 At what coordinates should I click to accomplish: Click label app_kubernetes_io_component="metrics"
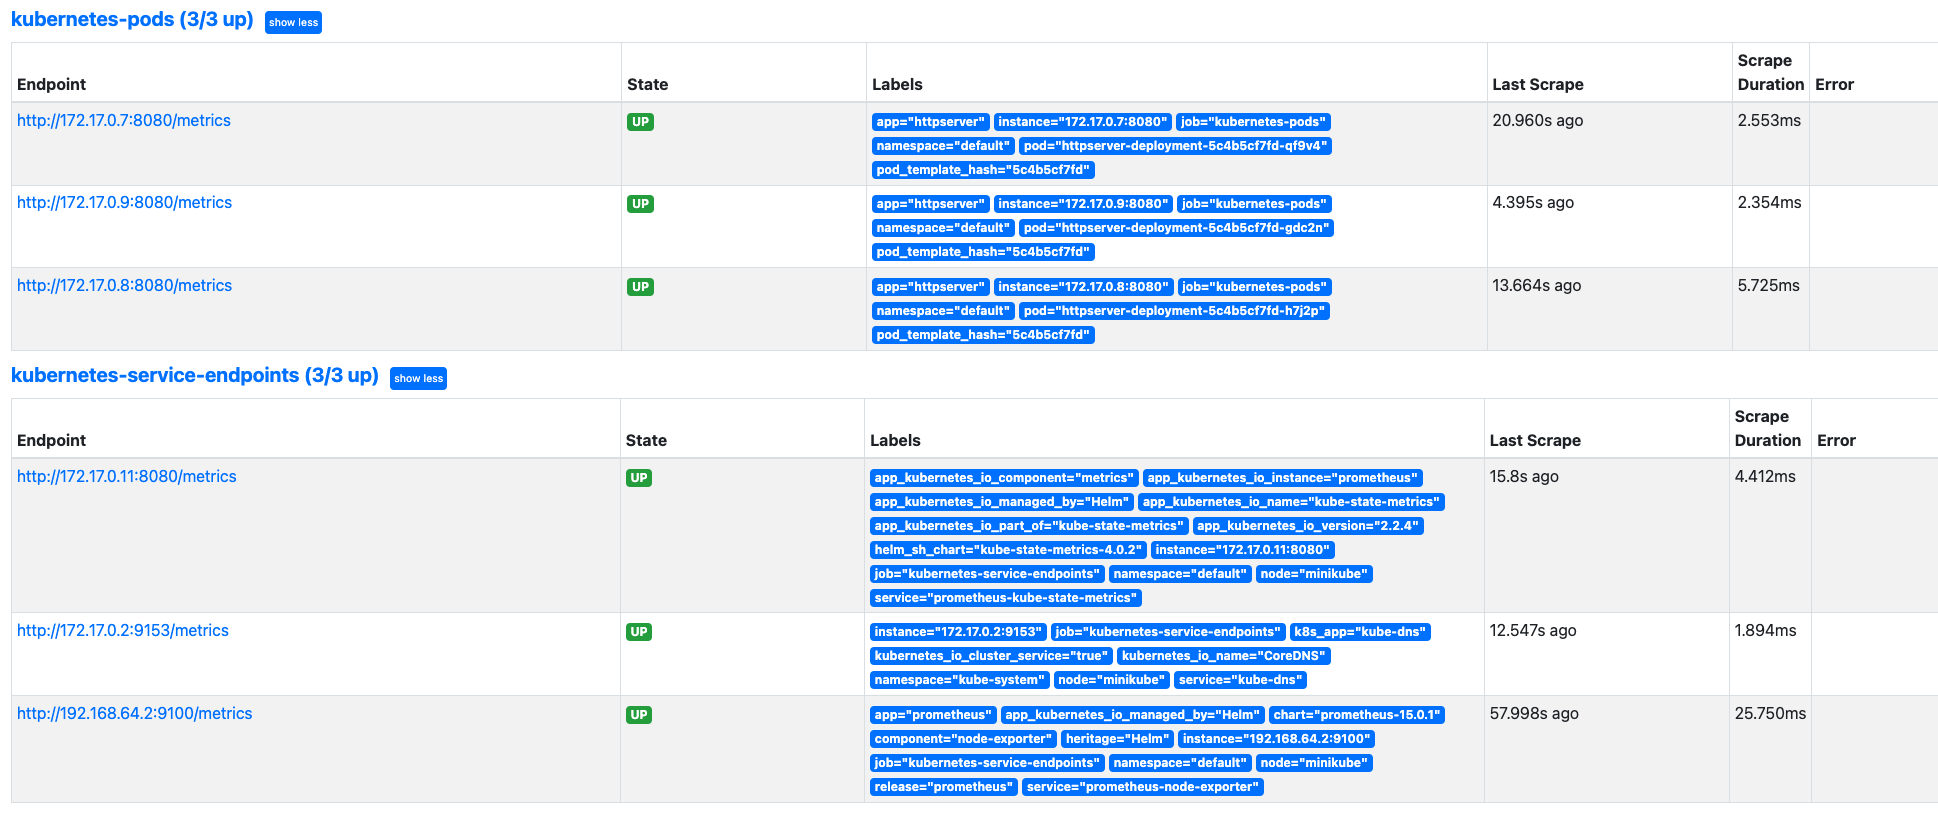click(x=1004, y=478)
